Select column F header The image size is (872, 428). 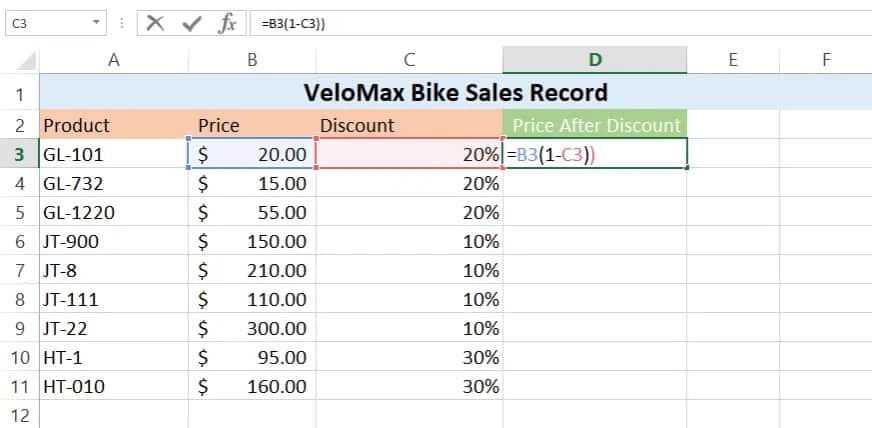pos(826,60)
